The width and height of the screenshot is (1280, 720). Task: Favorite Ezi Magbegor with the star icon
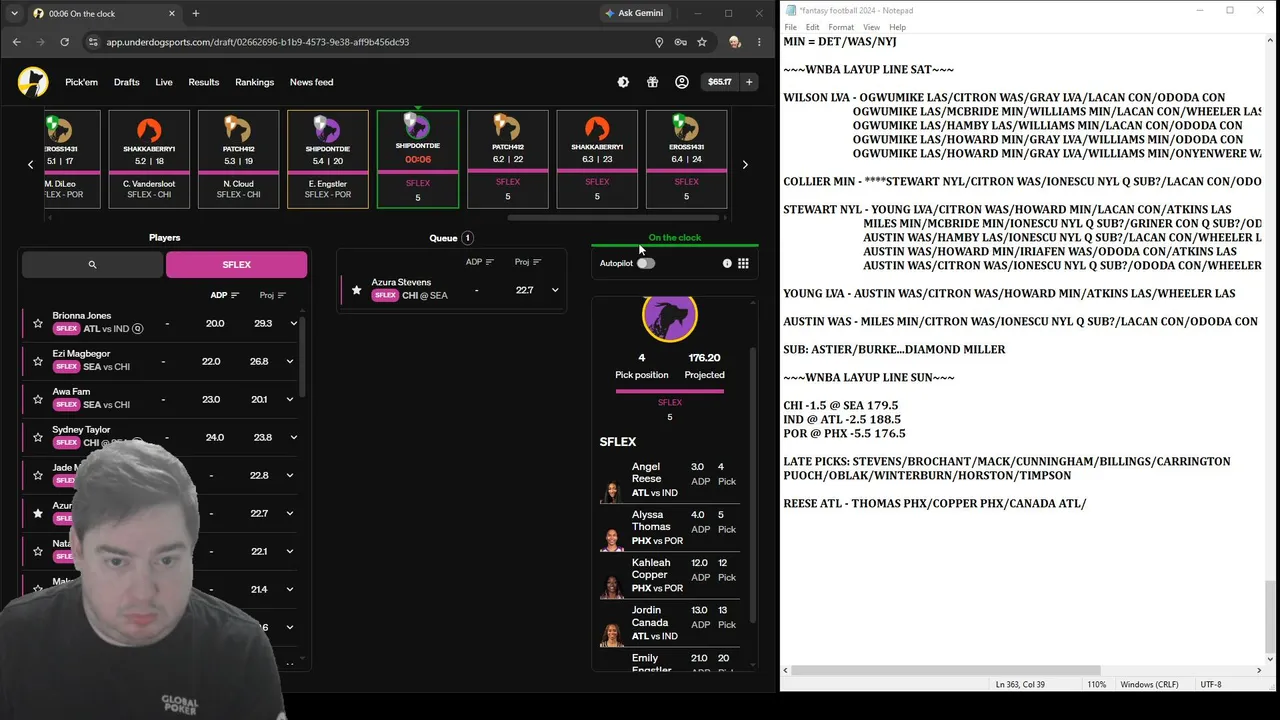click(38, 361)
